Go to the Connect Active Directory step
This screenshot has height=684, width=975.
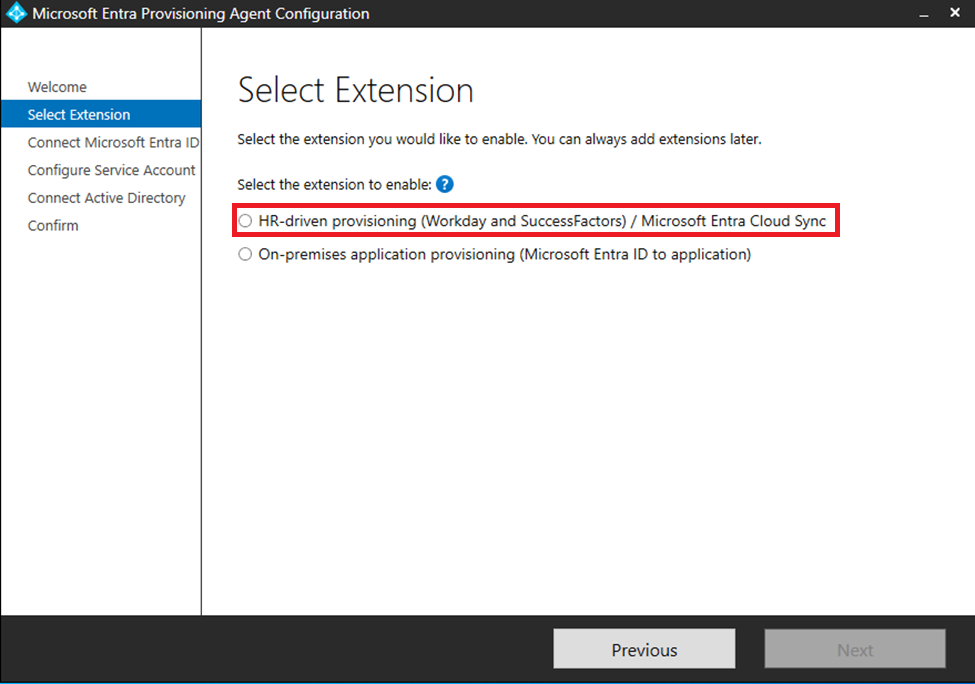(106, 198)
